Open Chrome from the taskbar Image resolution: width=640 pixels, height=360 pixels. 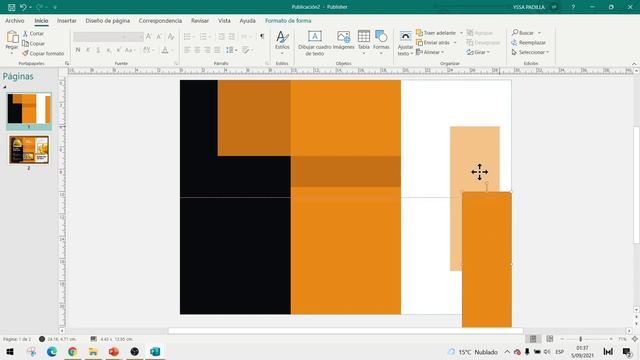click(72, 351)
